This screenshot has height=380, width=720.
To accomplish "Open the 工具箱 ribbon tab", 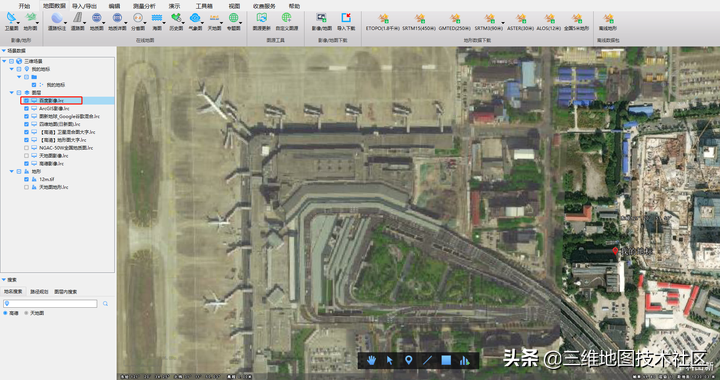I will click(204, 6).
